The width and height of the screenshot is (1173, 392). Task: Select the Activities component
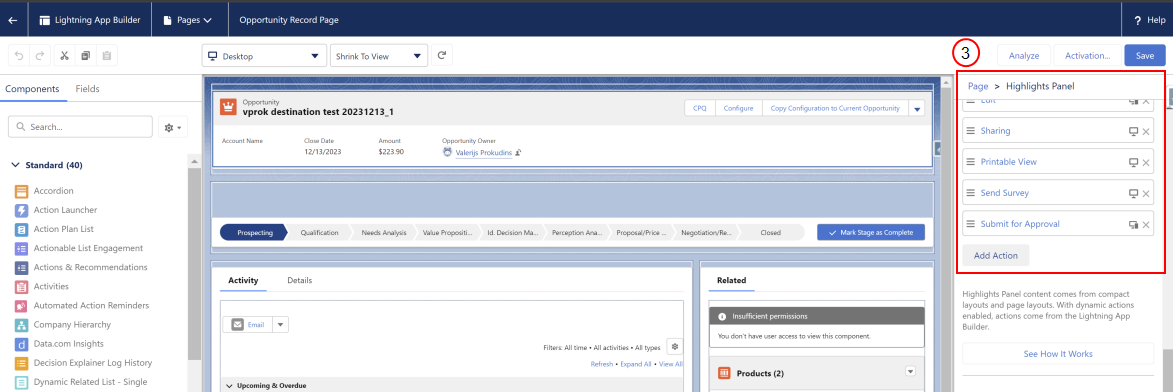point(42,287)
